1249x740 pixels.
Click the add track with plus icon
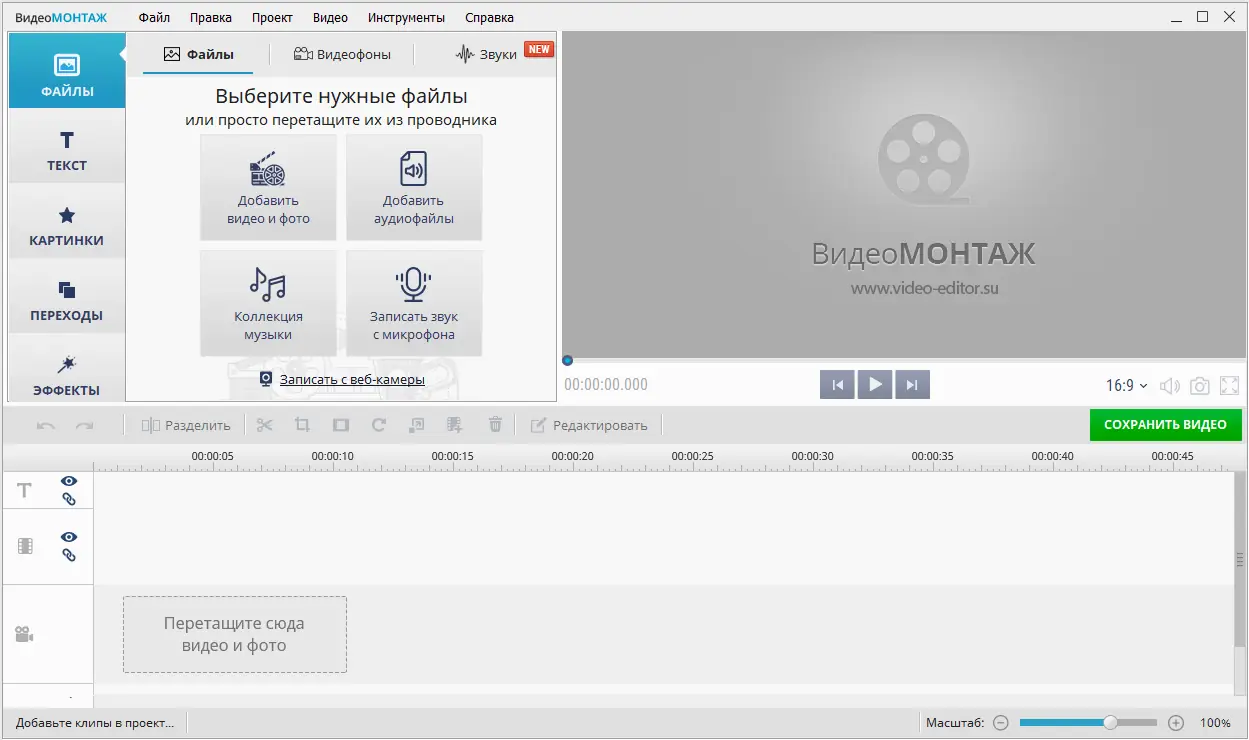point(455,425)
